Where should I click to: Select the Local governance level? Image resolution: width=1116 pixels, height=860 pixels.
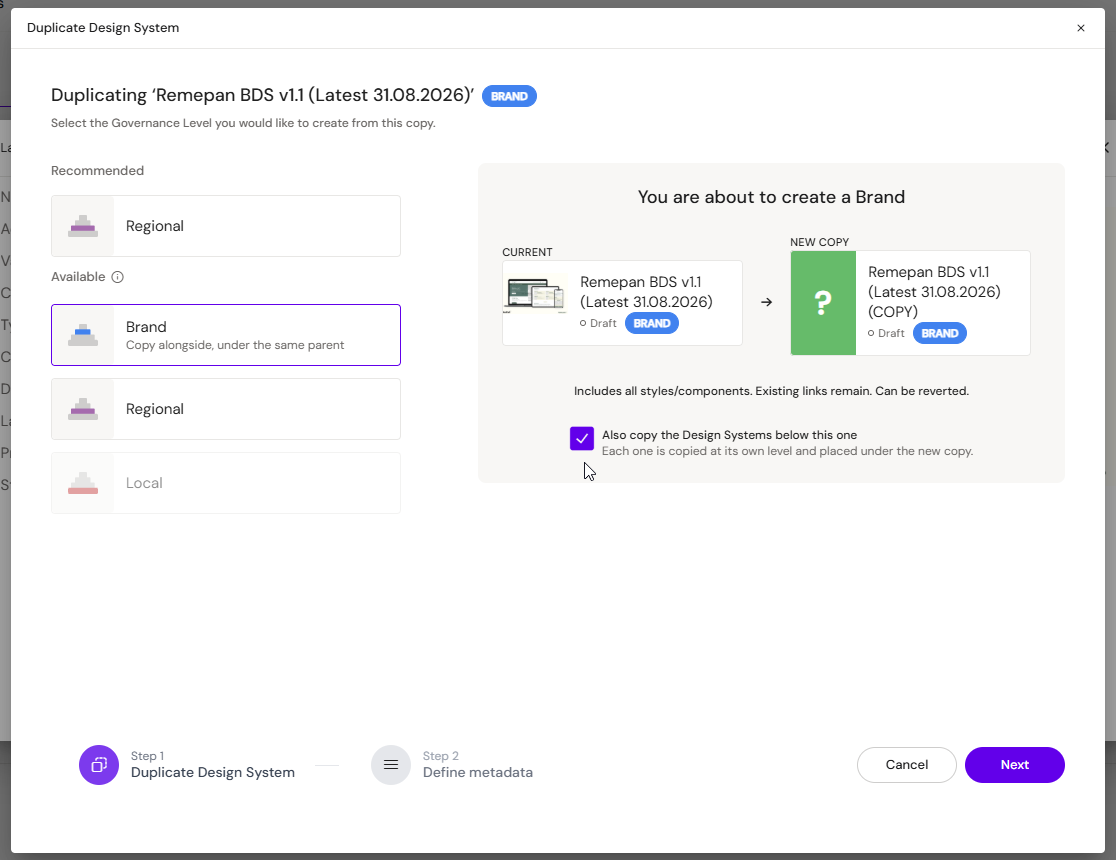(226, 483)
